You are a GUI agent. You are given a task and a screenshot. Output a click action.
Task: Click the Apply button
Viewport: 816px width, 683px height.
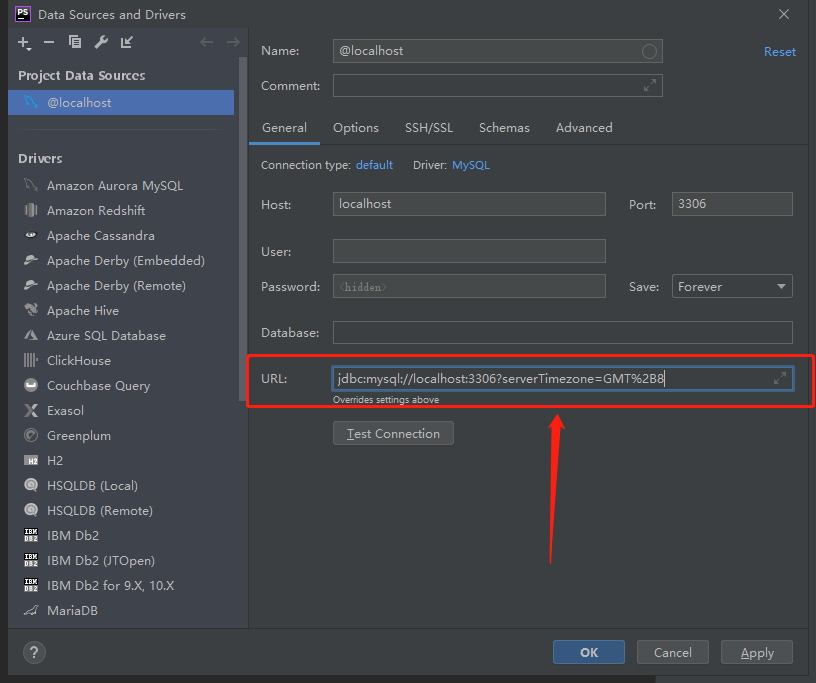(757, 652)
